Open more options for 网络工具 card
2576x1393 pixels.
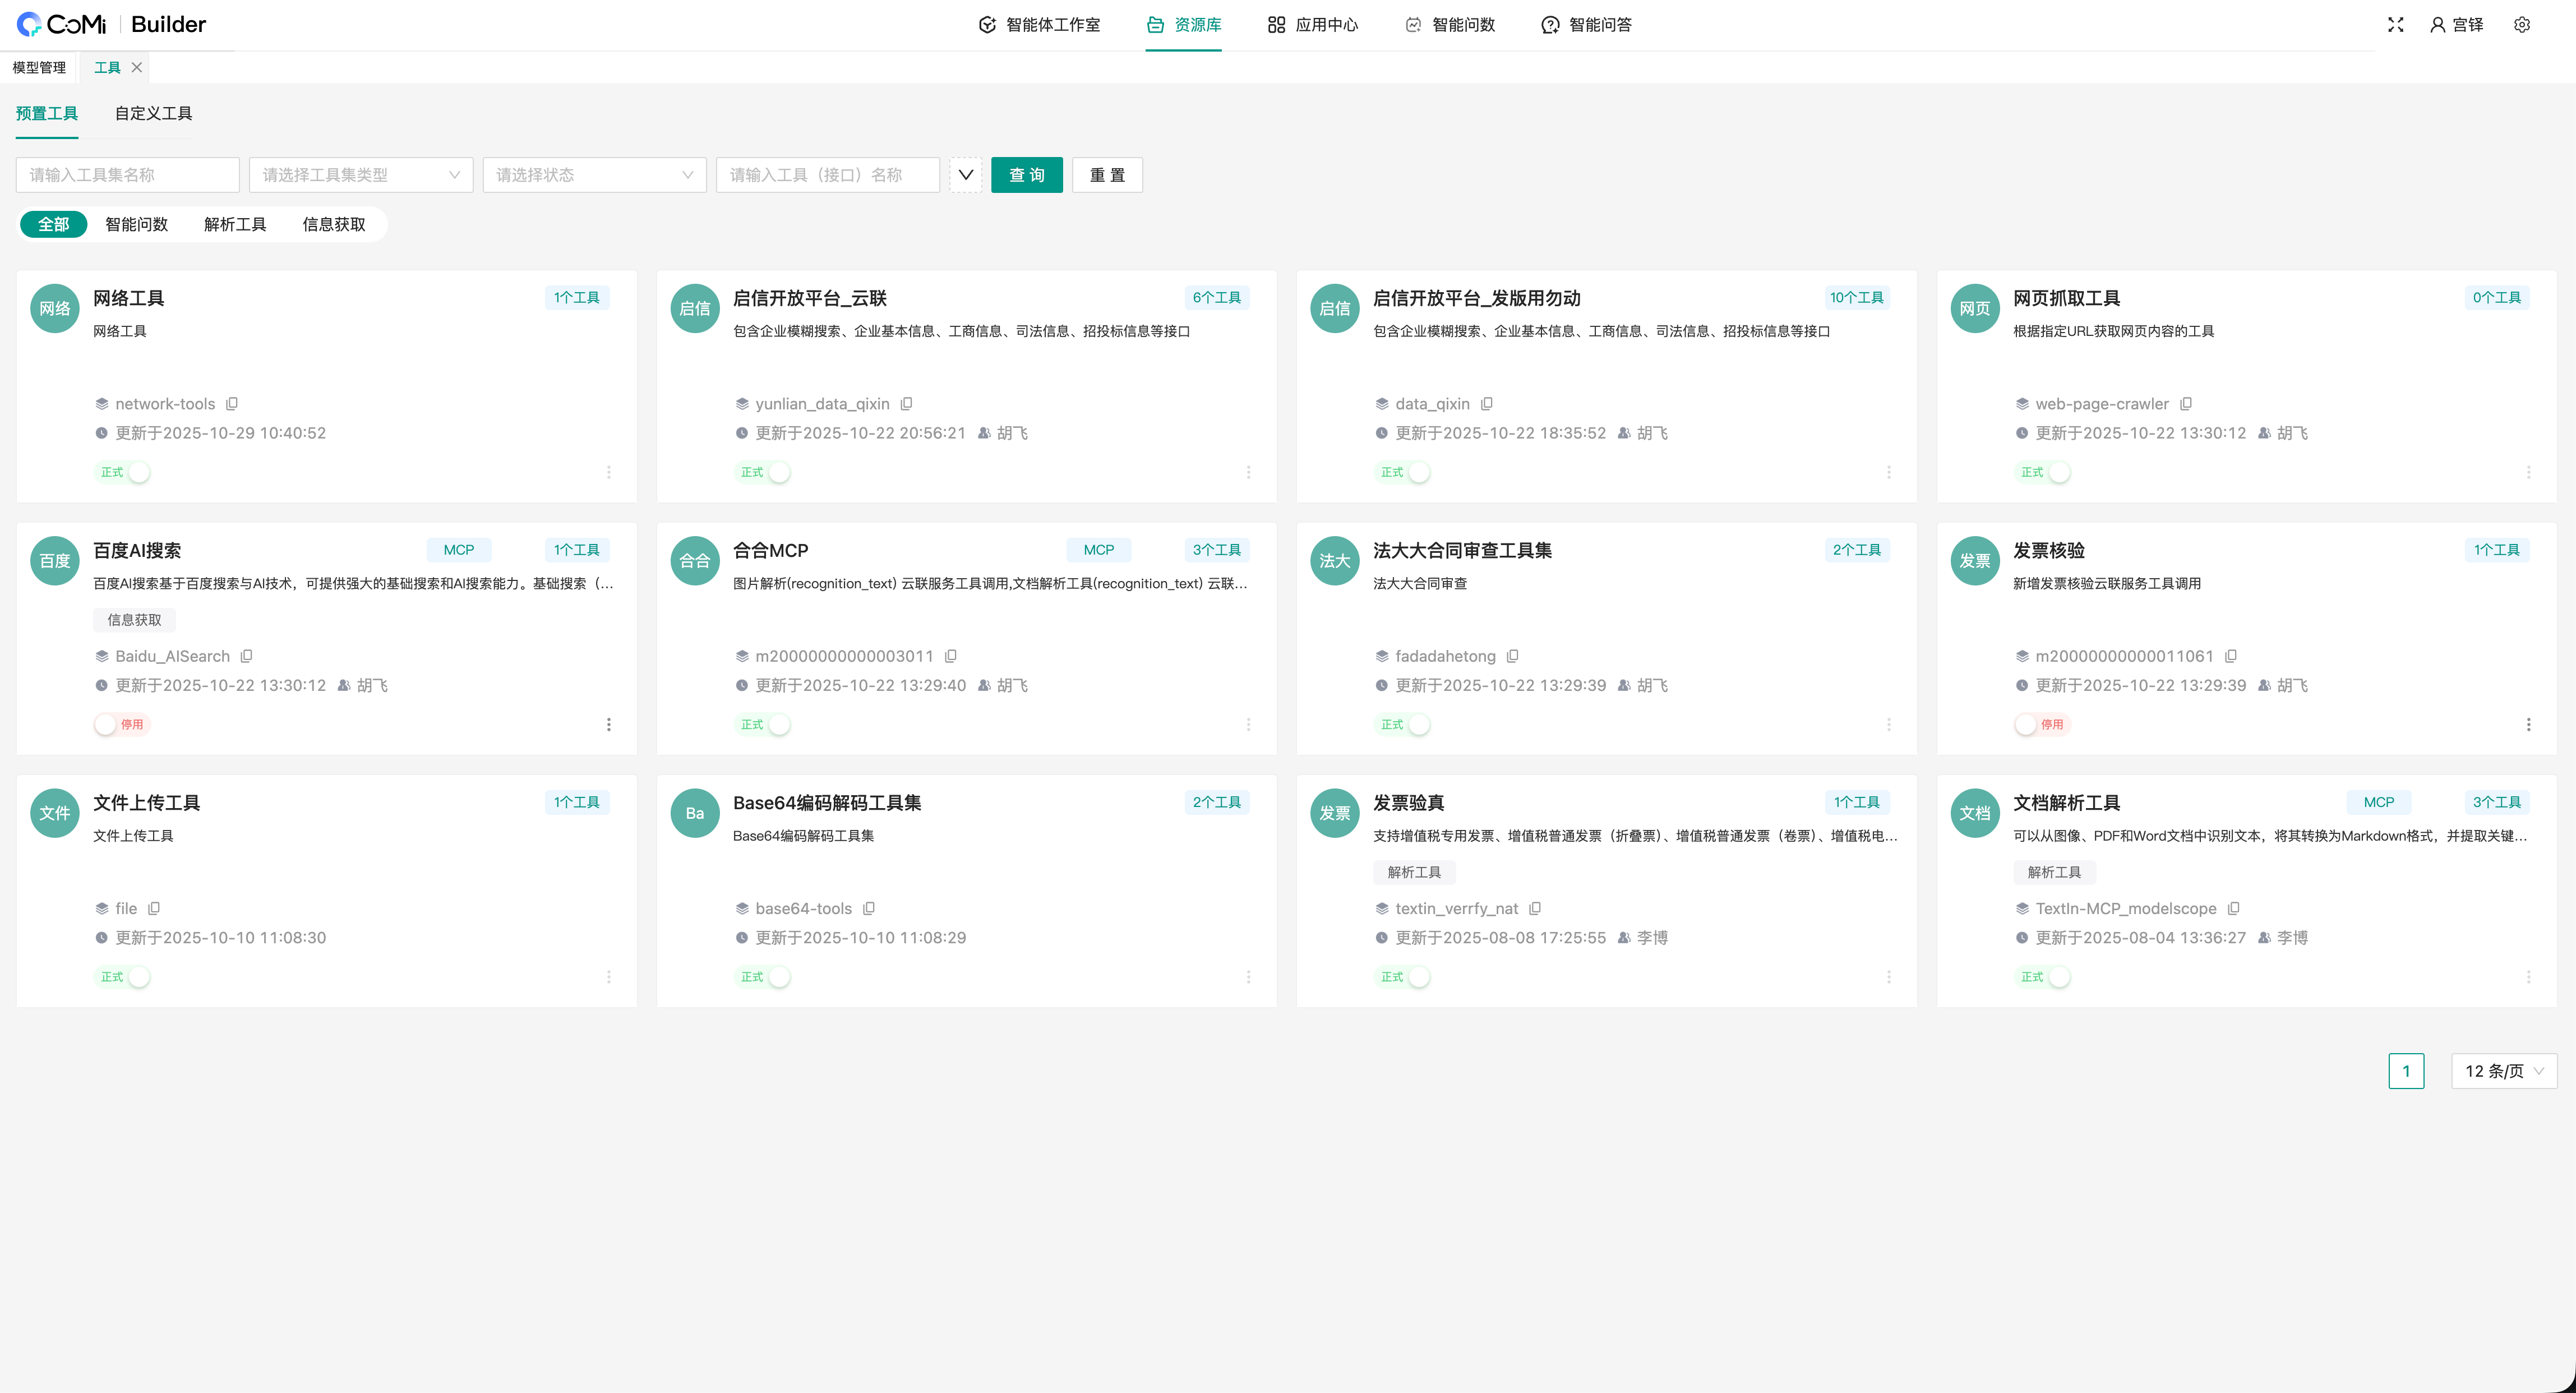609,472
